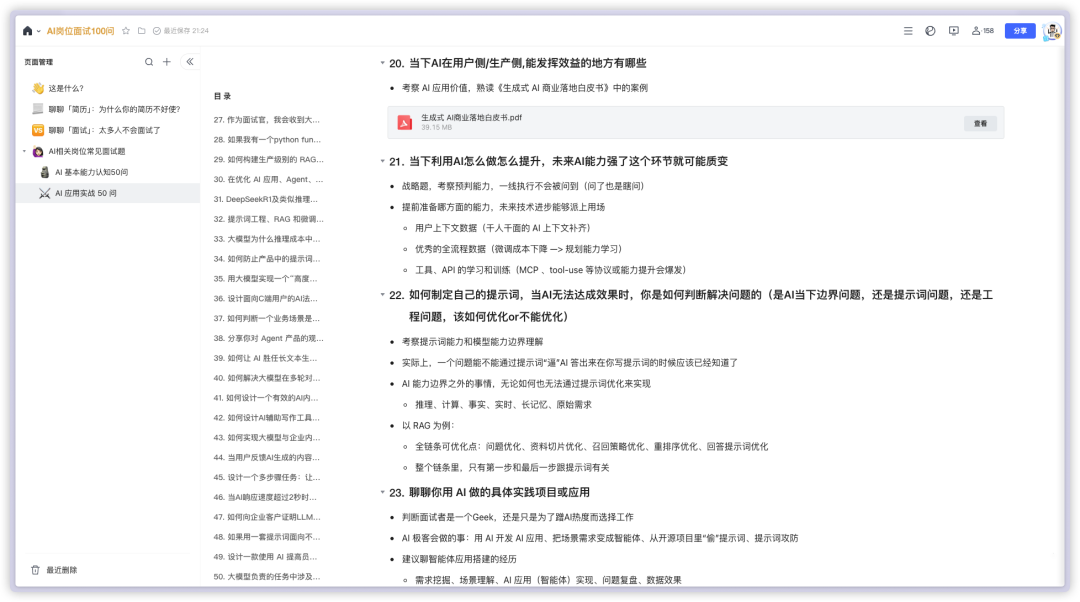Click the red PDF icon on the attachment
The width and height of the screenshot is (1080, 602).
click(406, 122)
